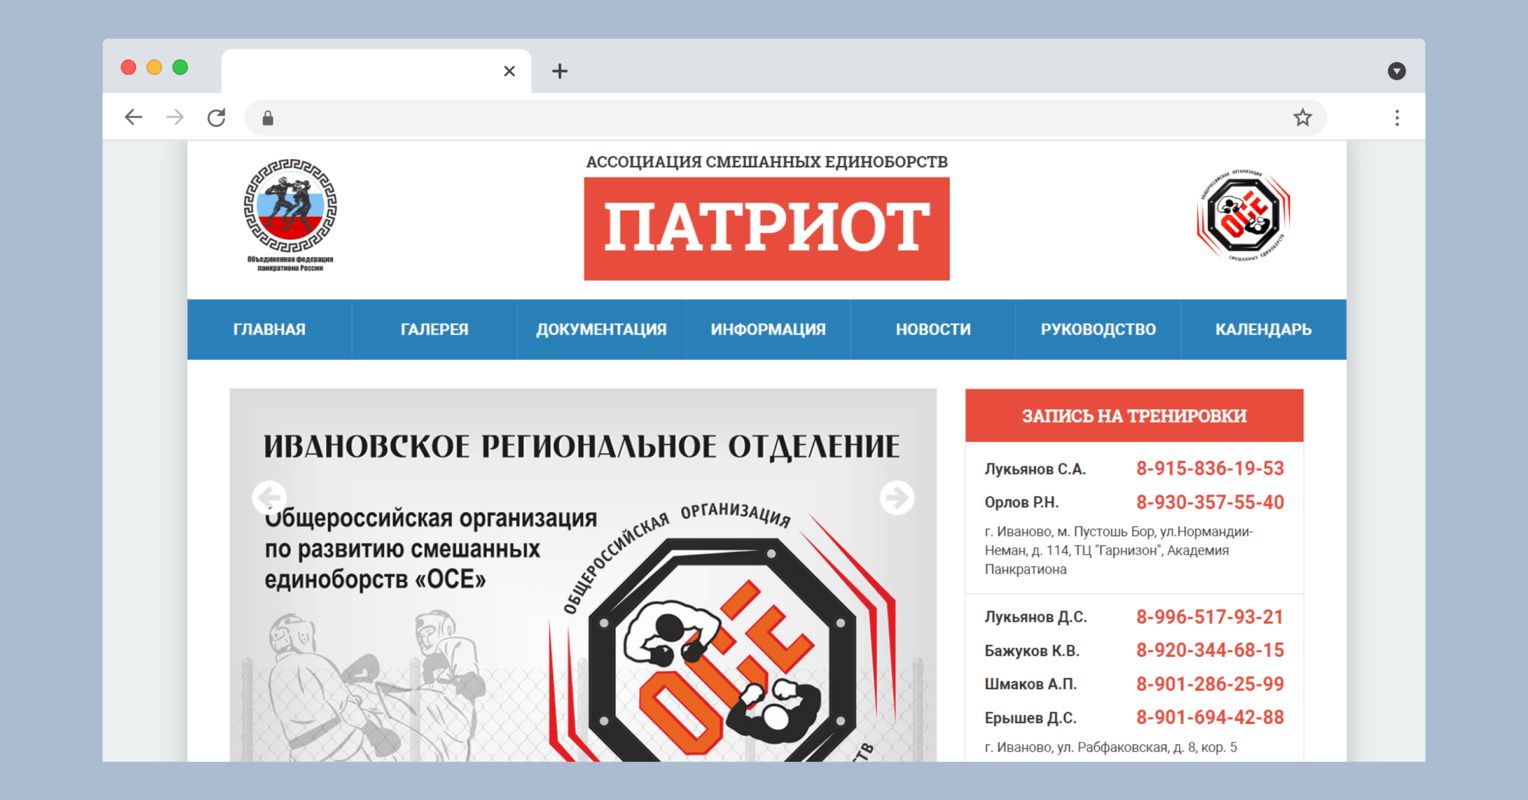Open the ДОКУМЕНТАЦИЯ menu item
The image size is (1528, 800).
tap(601, 329)
